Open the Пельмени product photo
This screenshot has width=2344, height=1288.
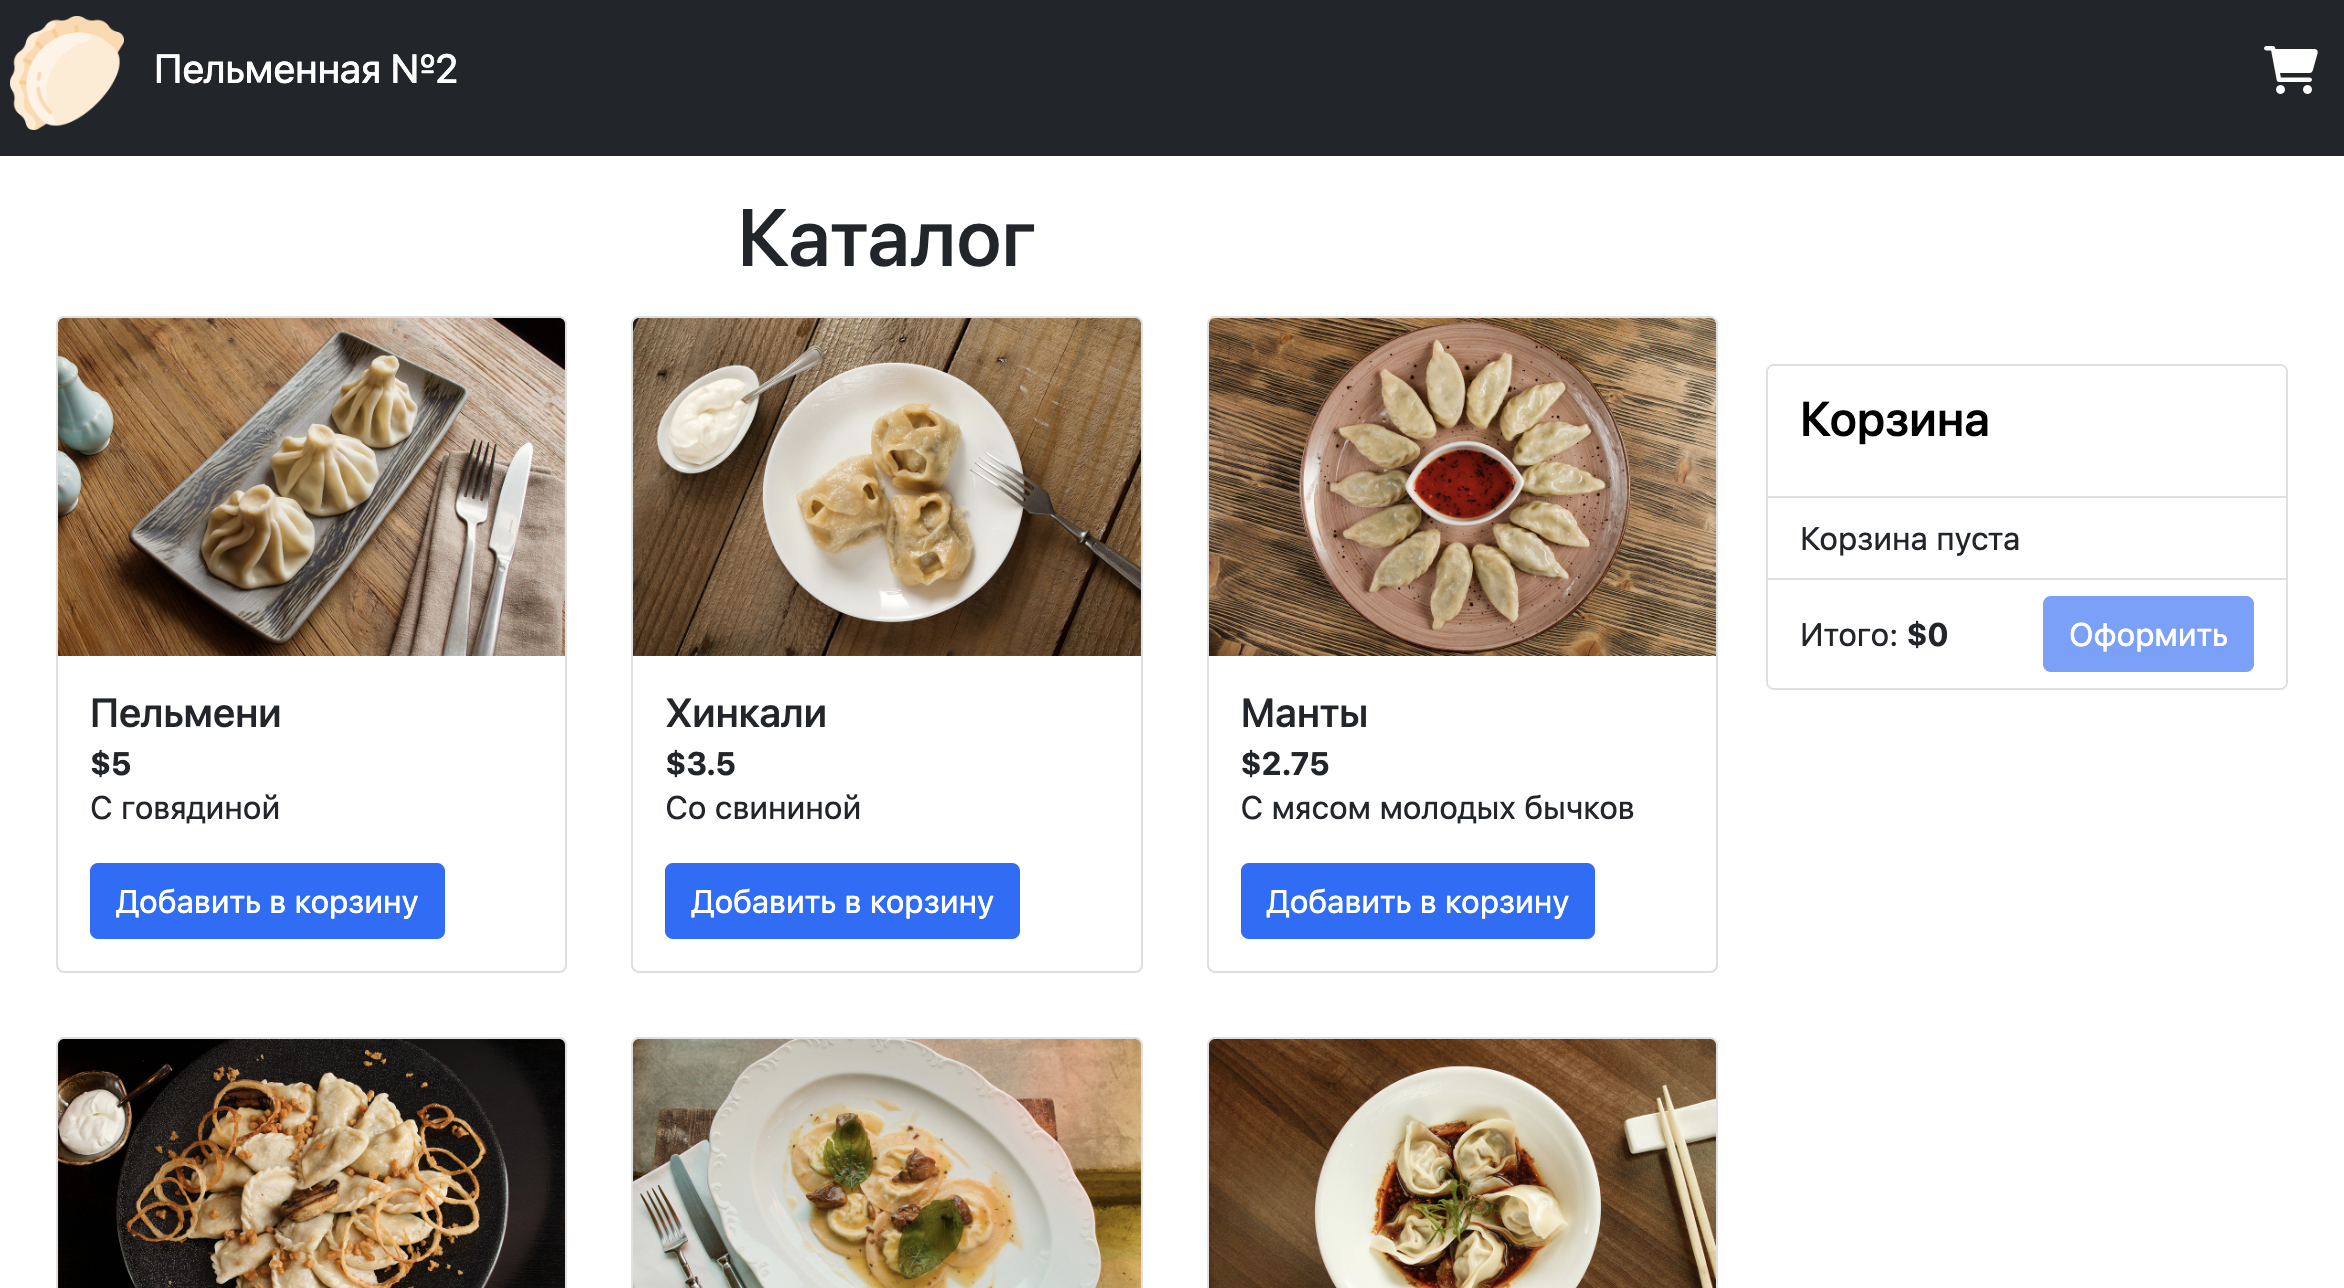tap(312, 487)
